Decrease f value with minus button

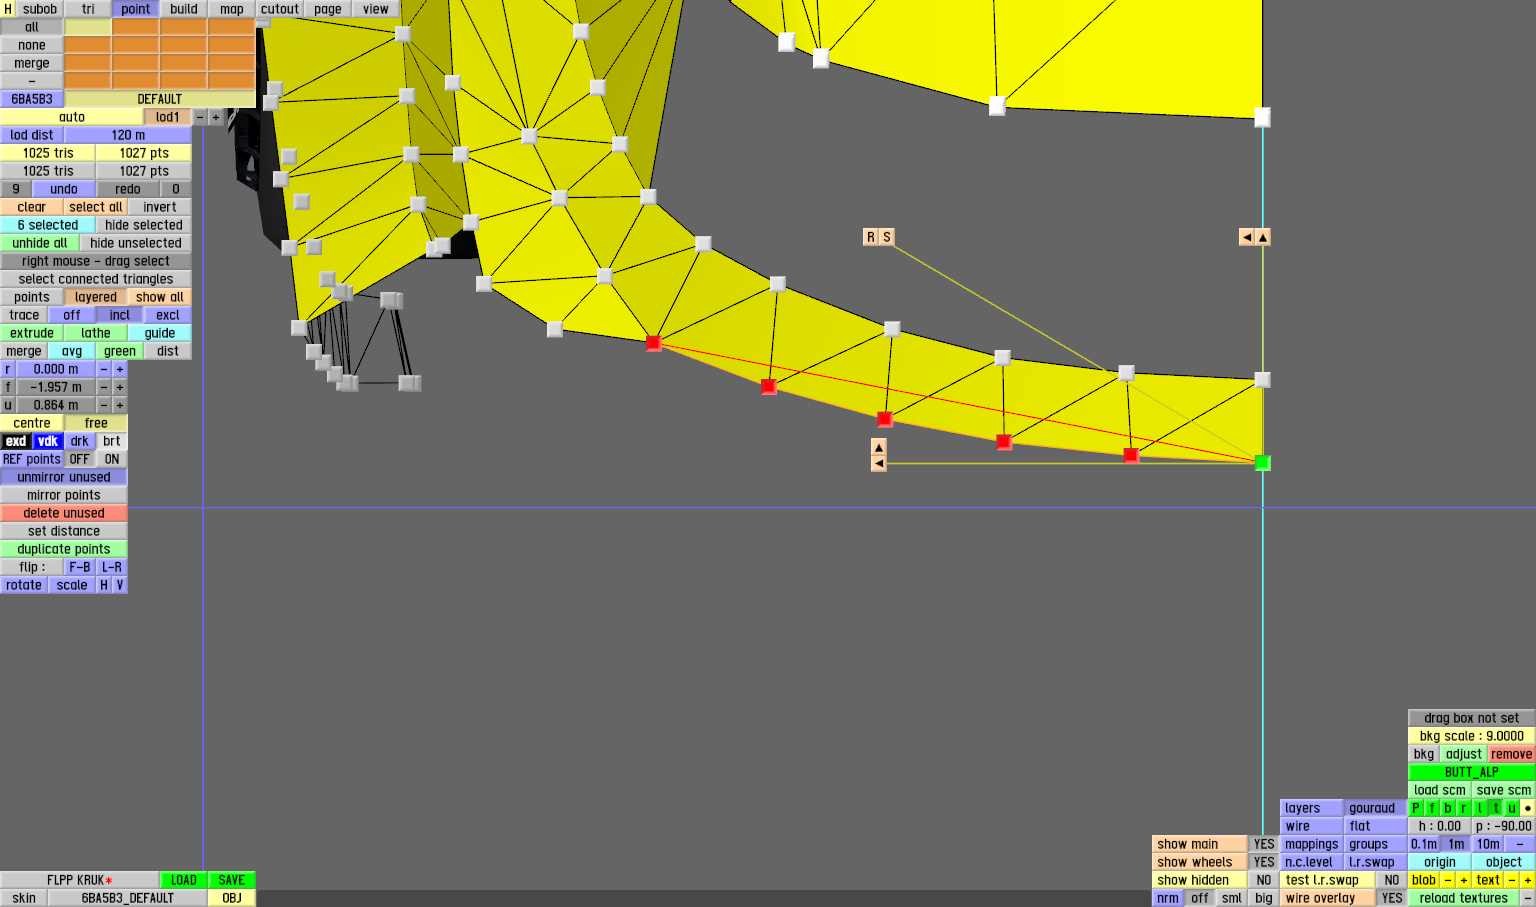[104, 387]
